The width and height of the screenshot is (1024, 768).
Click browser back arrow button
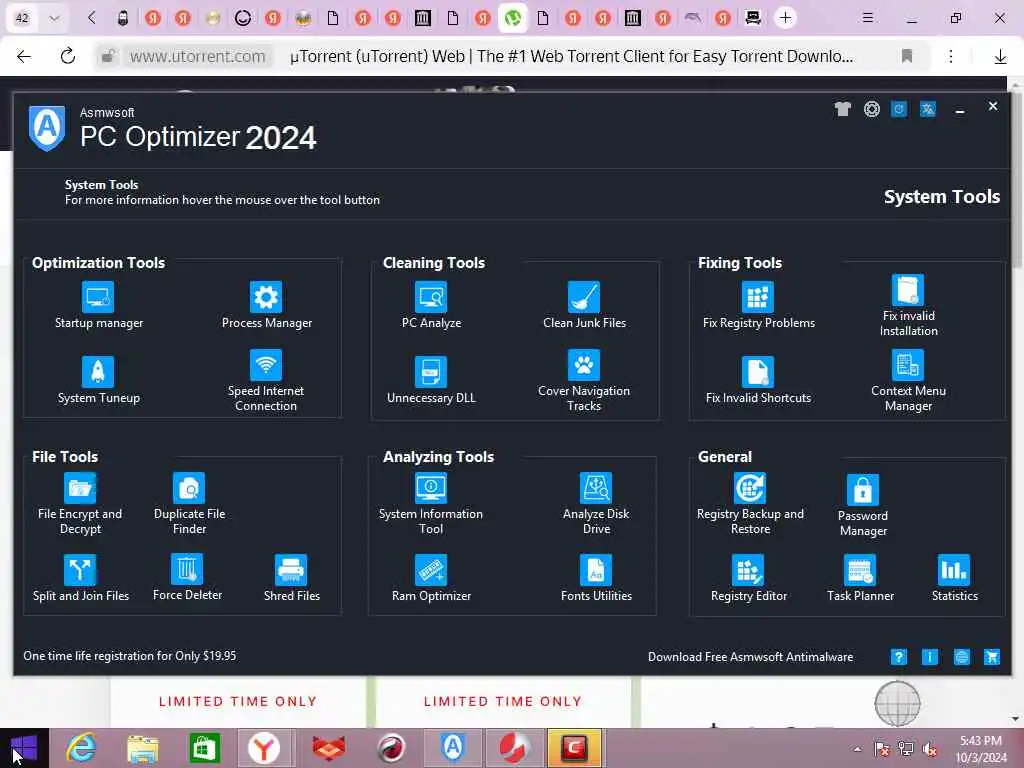24,57
